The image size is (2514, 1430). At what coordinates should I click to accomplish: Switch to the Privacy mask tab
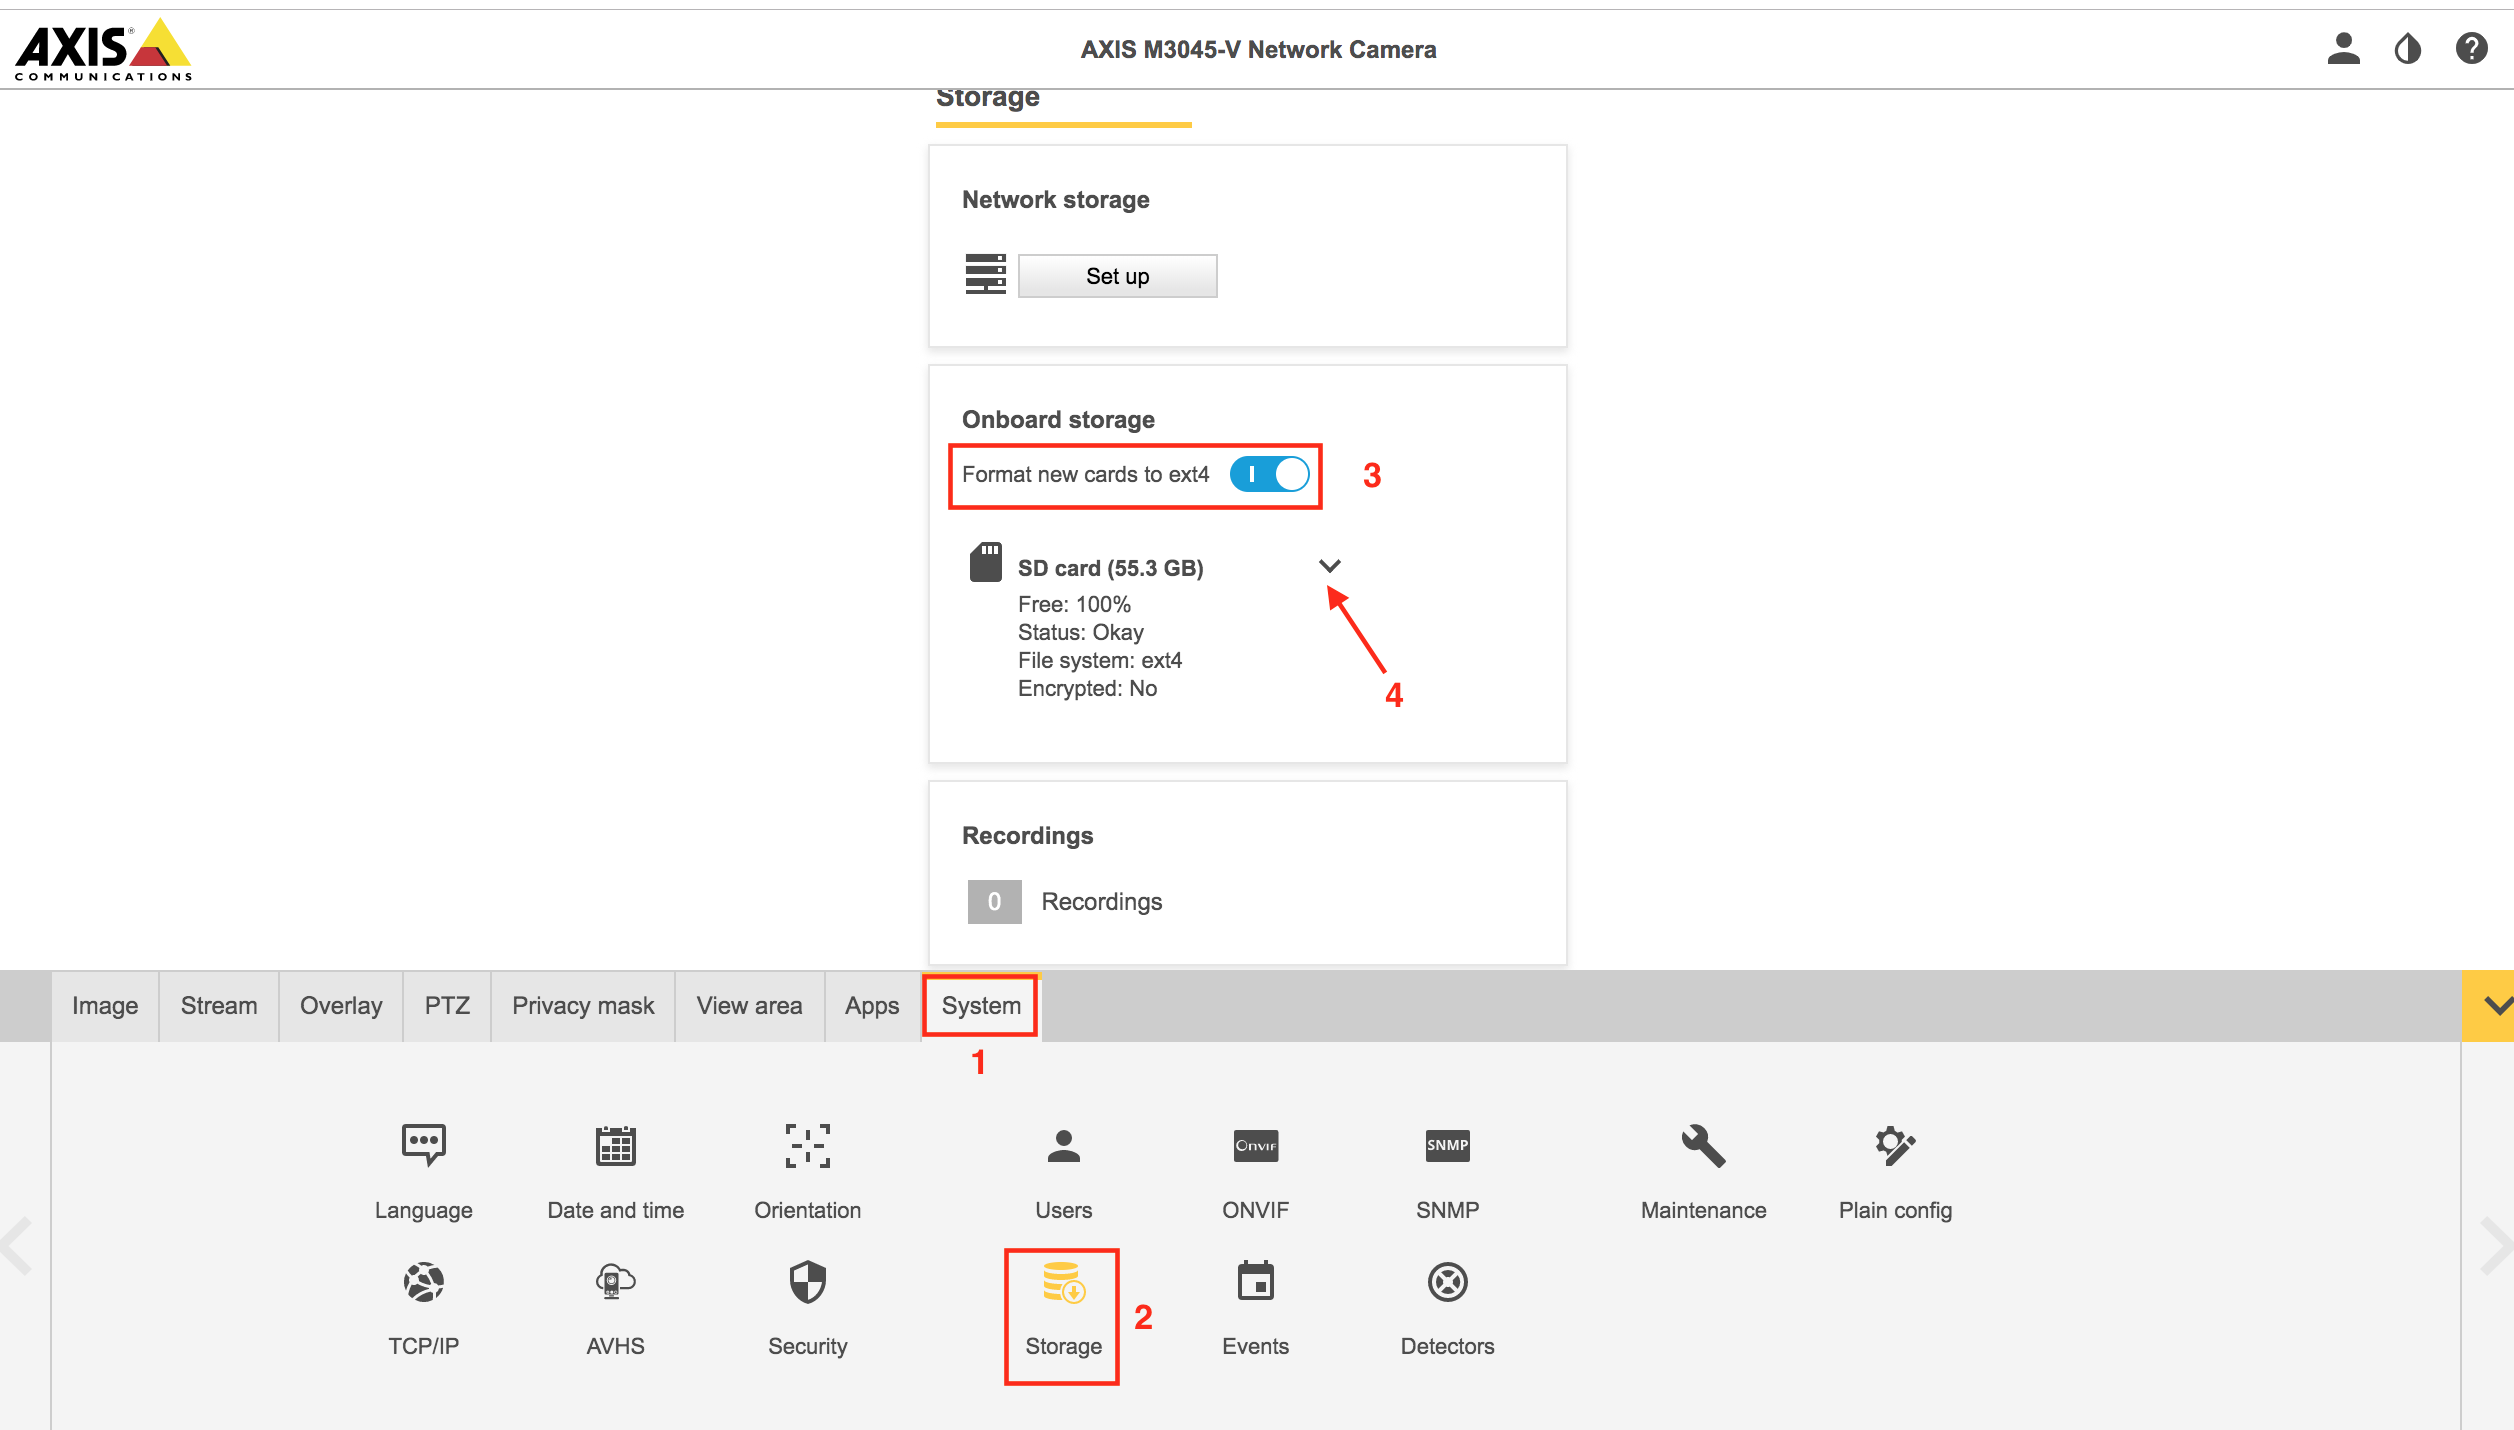point(583,1006)
